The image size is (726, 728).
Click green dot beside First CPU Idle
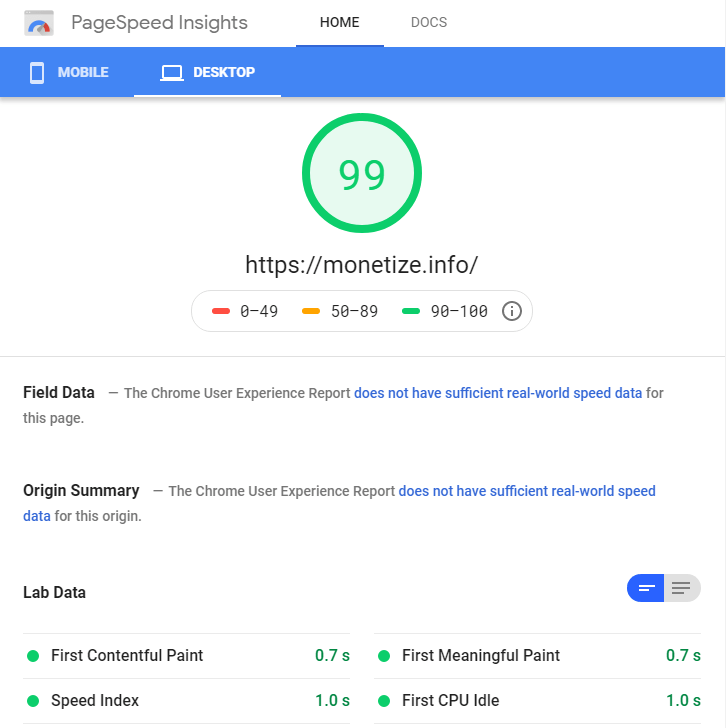click(384, 701)
